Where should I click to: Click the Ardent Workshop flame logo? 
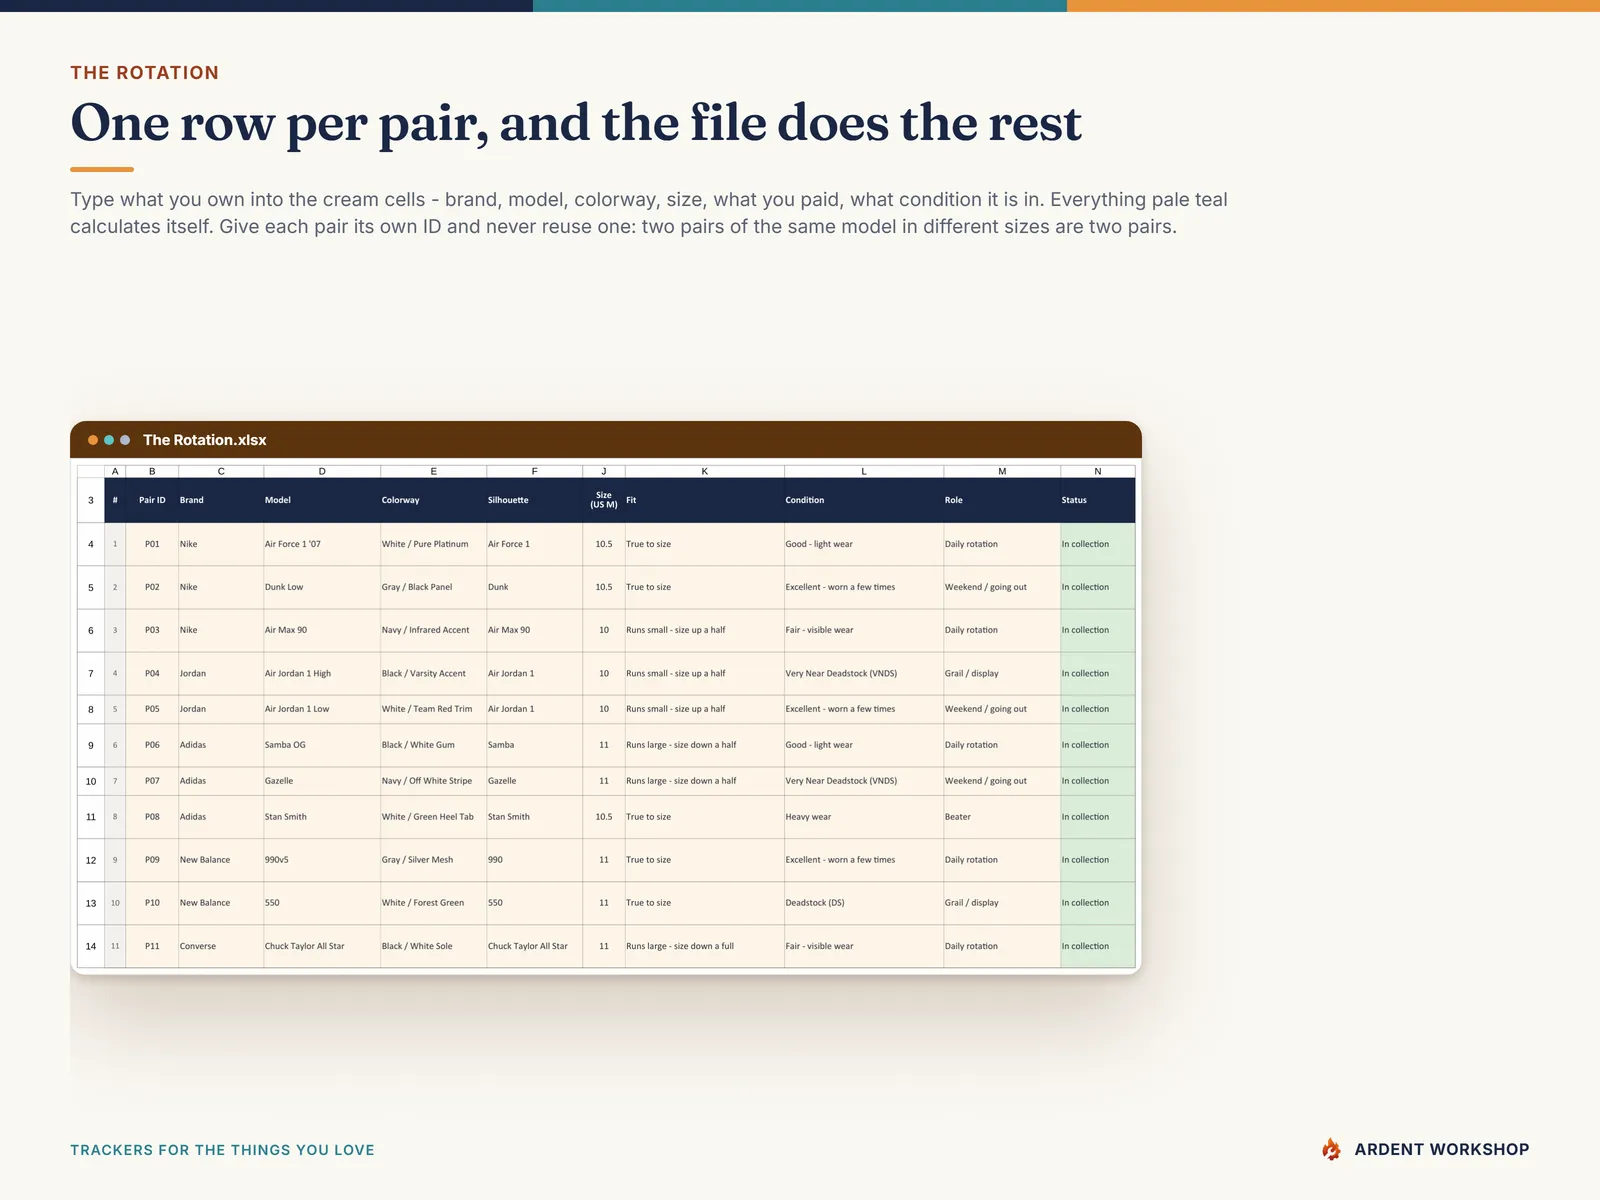[x=1331, y=1149]
